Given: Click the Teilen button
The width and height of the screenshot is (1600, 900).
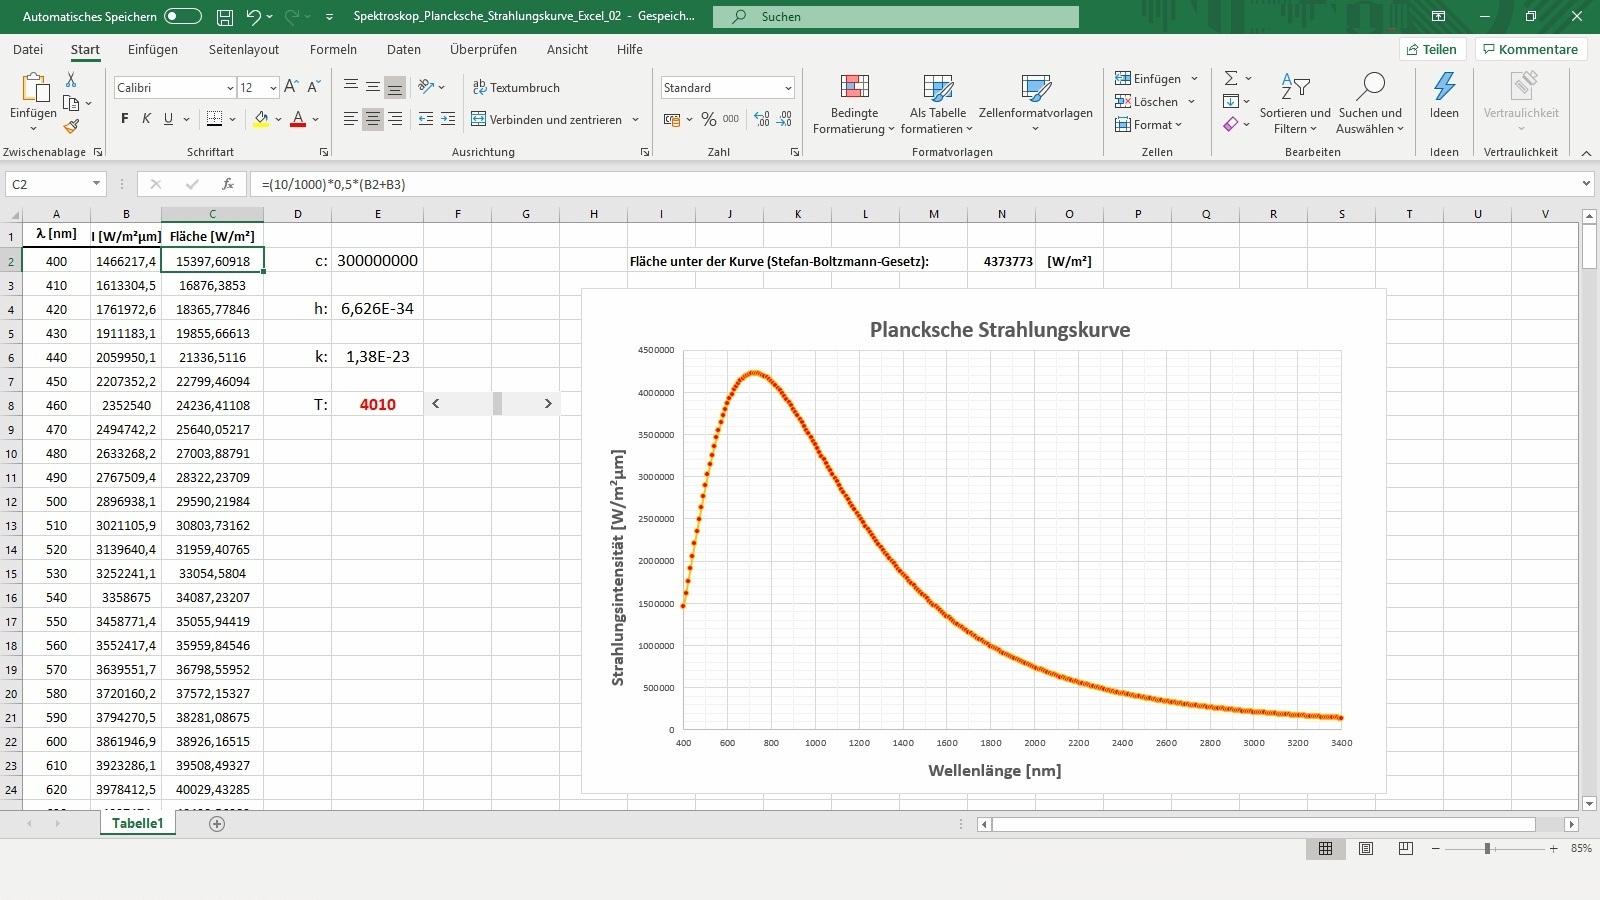Looking at the screenshot, I should (x=1432, y=49).
